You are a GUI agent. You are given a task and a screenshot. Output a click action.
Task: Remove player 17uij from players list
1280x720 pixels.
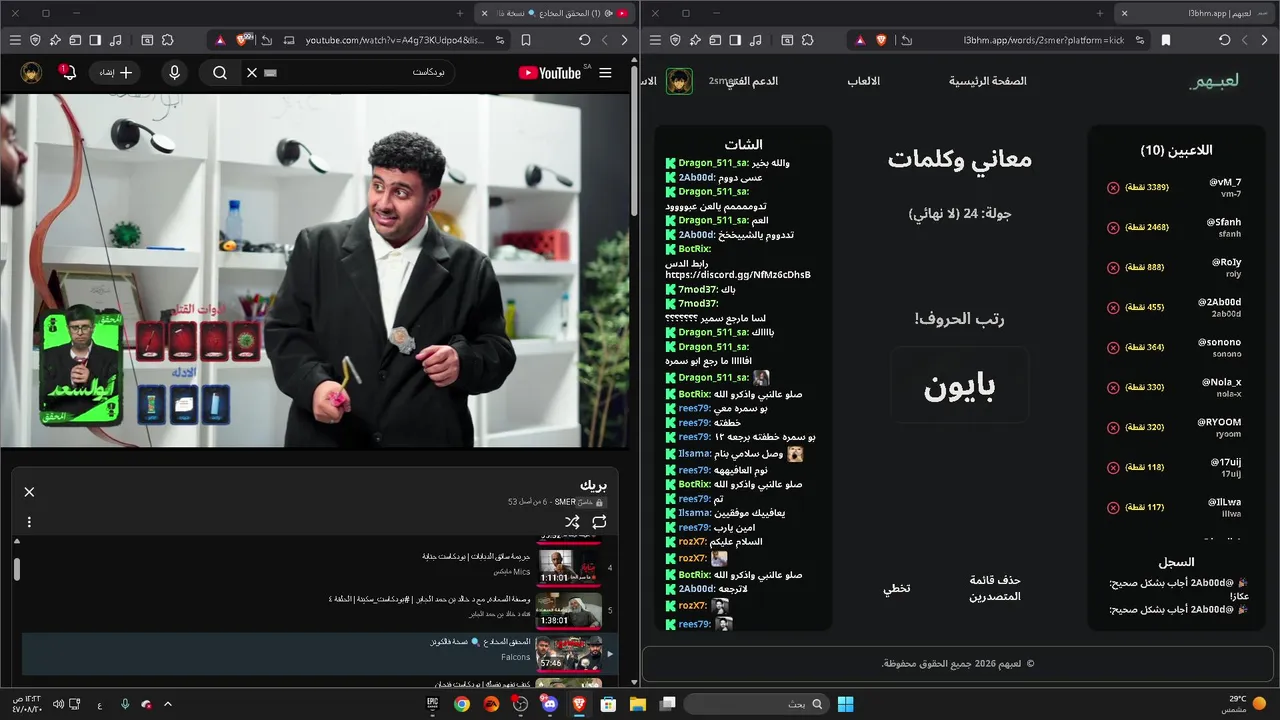[1113, 468]
